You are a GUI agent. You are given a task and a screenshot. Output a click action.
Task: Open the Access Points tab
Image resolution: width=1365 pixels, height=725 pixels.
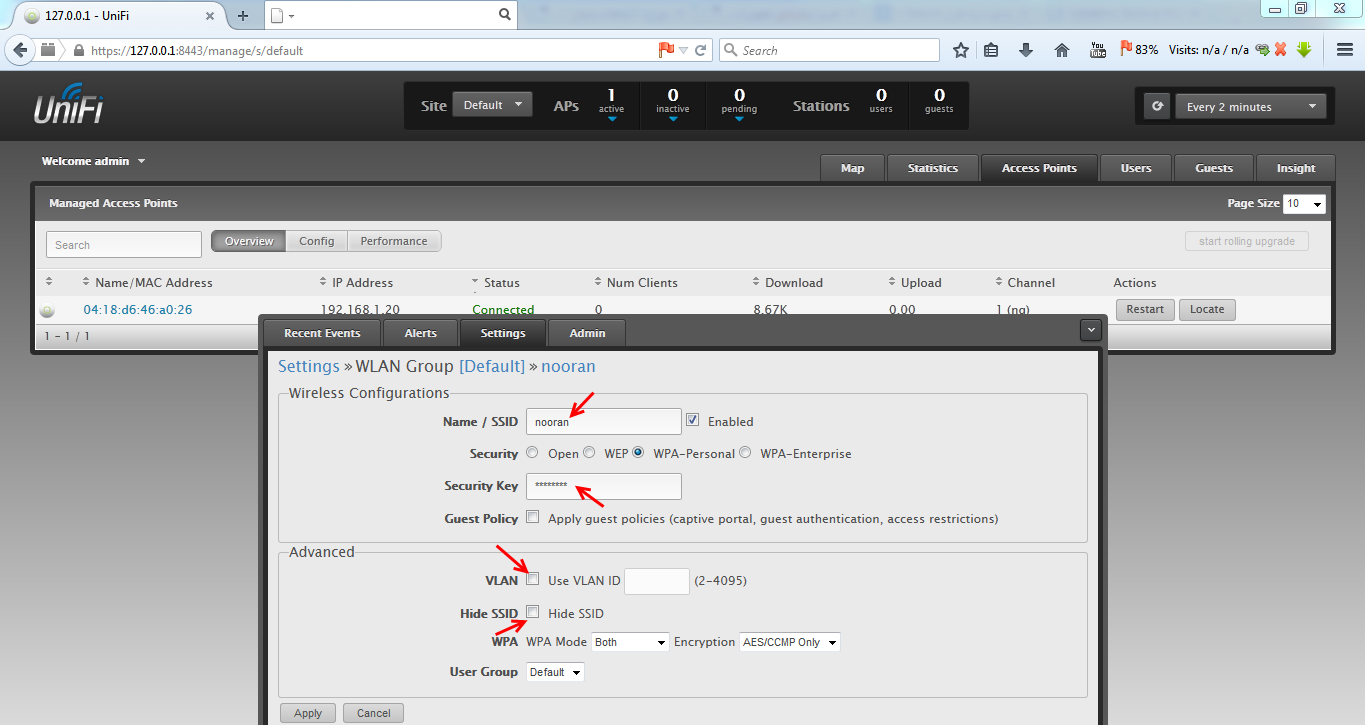[1039, 168]
